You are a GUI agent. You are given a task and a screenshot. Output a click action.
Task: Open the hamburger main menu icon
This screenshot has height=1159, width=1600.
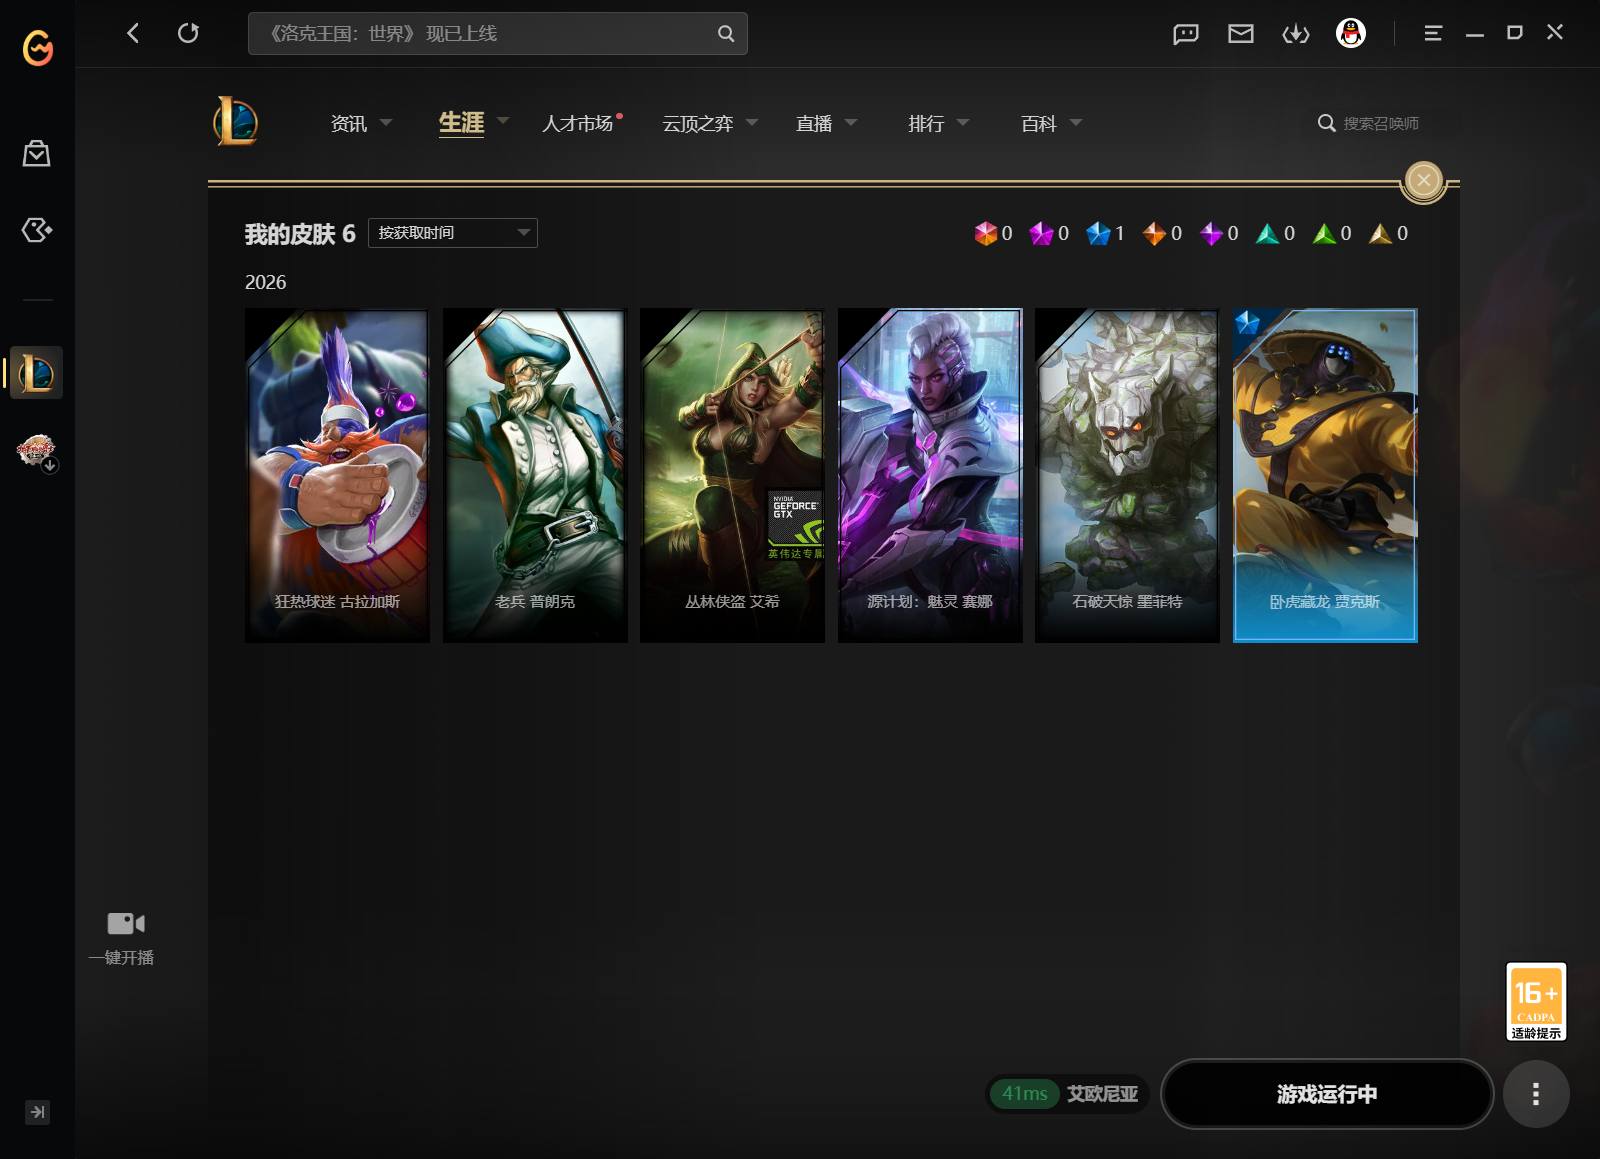(1433, 33)
